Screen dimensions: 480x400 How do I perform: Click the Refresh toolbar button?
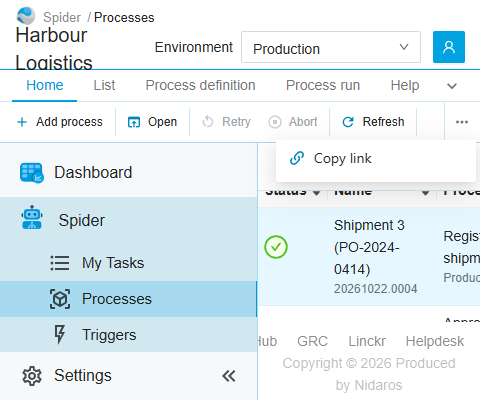pos(373,122)
